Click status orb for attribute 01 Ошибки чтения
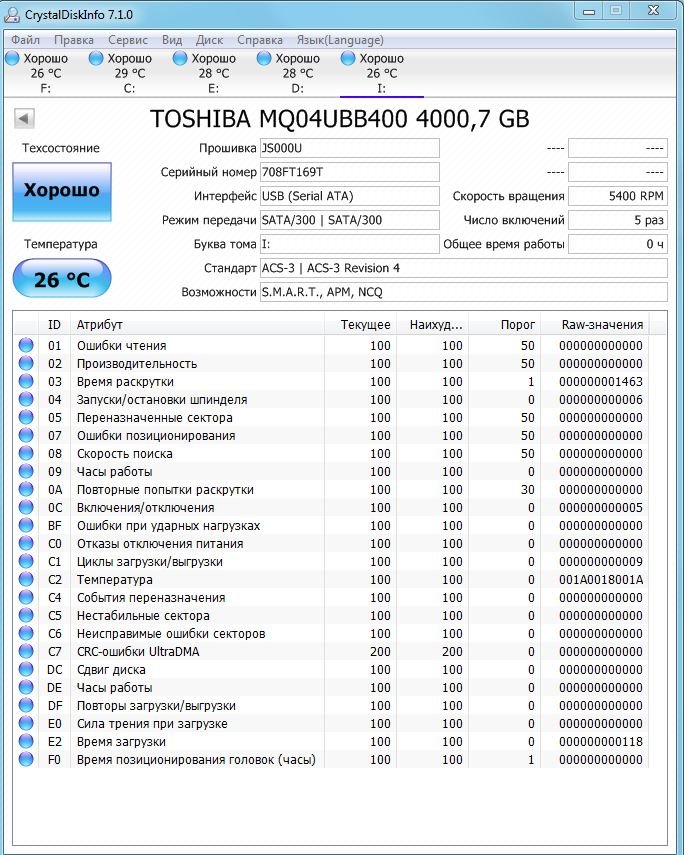 pyautogui.click(x=25, y=346)
